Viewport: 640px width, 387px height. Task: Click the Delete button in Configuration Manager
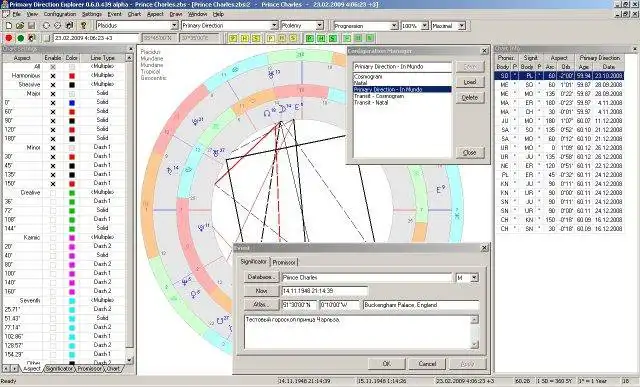click(x=470, y=98)
